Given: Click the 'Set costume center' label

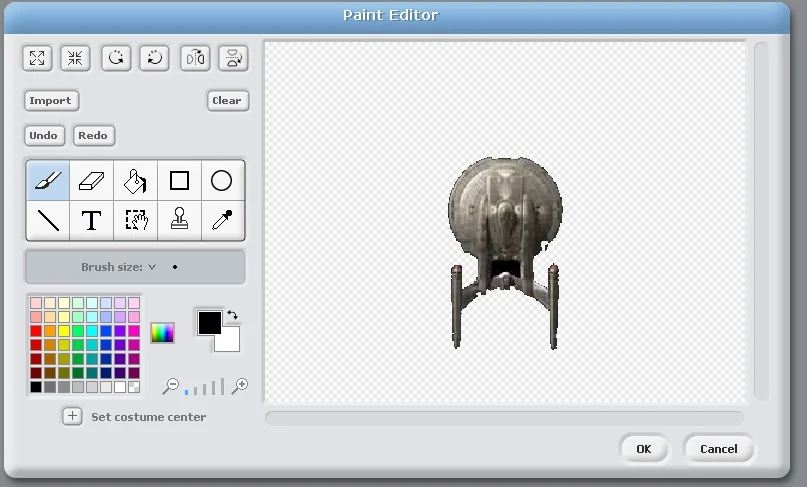Looking at the screenshot, I should coord(149,417).
